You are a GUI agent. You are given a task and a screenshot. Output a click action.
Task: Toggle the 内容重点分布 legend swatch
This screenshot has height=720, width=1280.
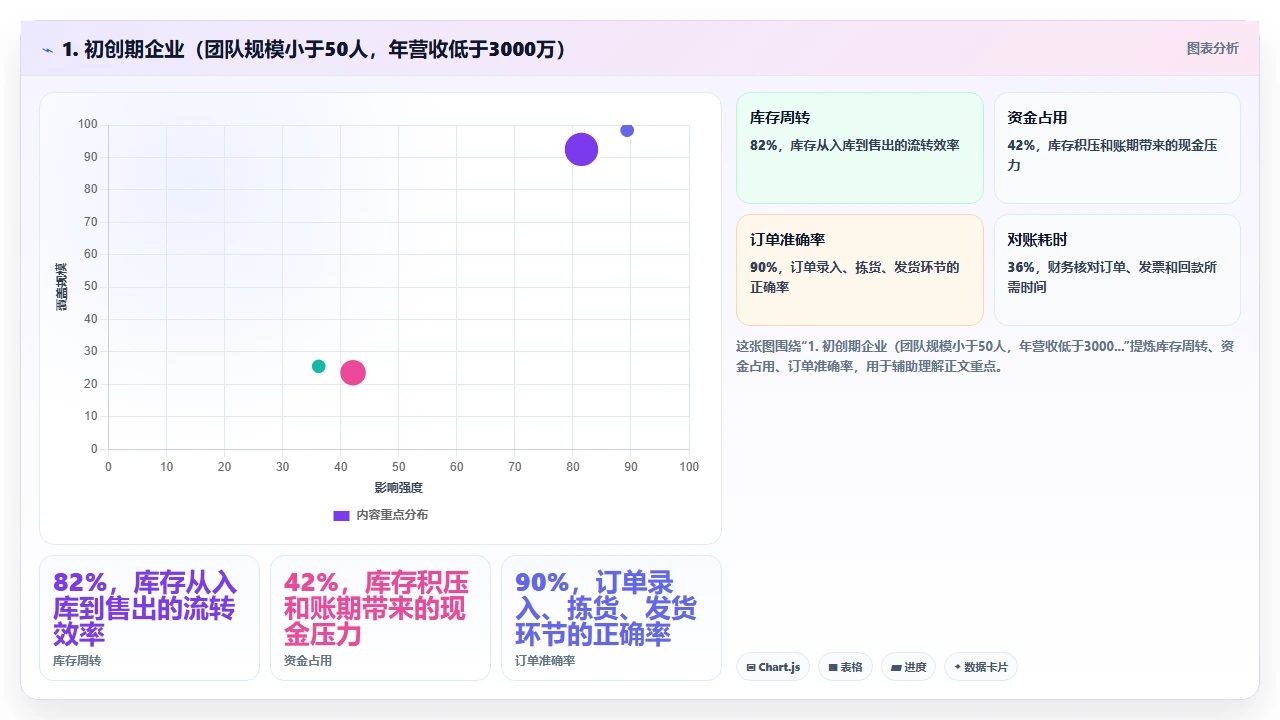(x=341, y=515)
